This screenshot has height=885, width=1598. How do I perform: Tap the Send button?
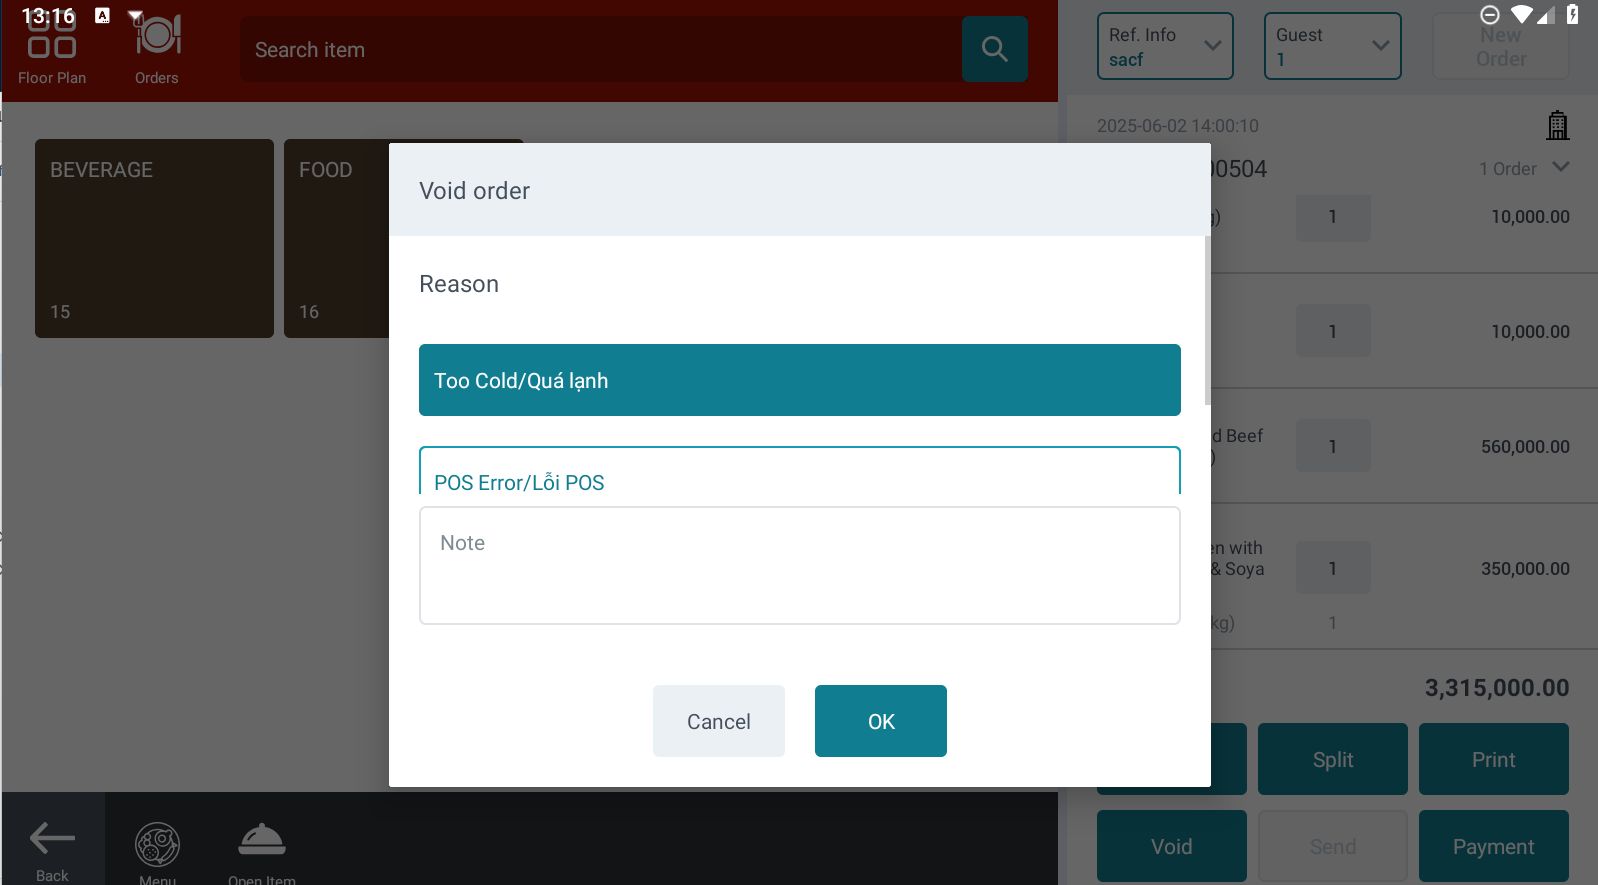pyautogui.click(x=1333, y=846)
